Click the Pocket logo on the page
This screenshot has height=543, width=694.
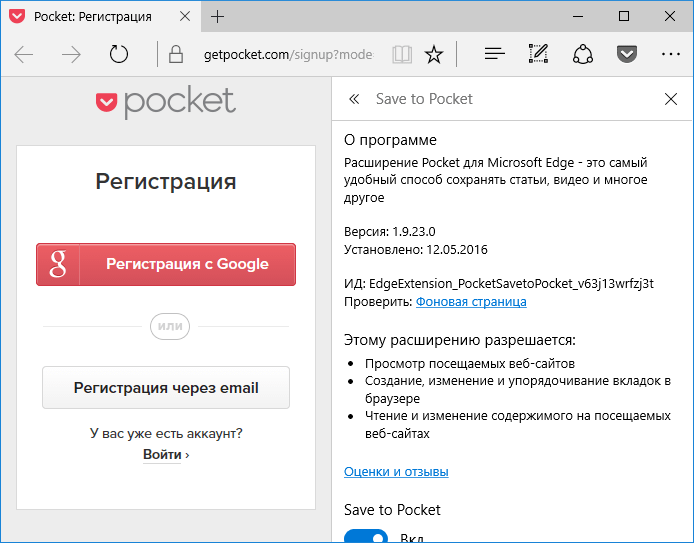[166, 102]
